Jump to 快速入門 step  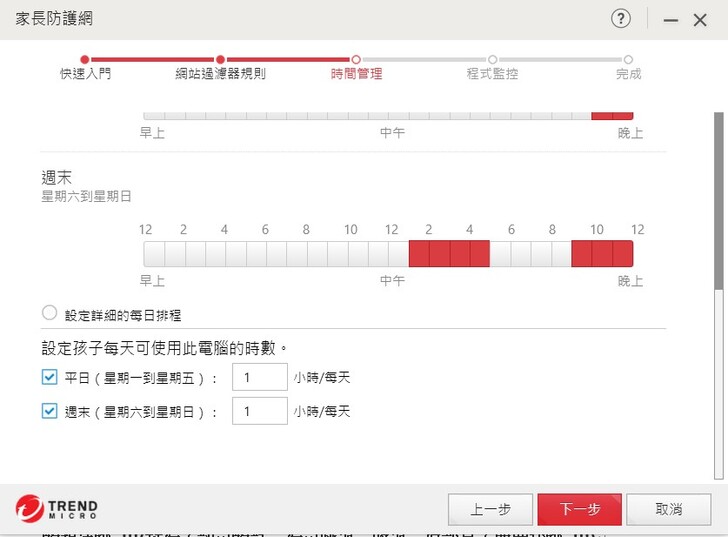85,67
